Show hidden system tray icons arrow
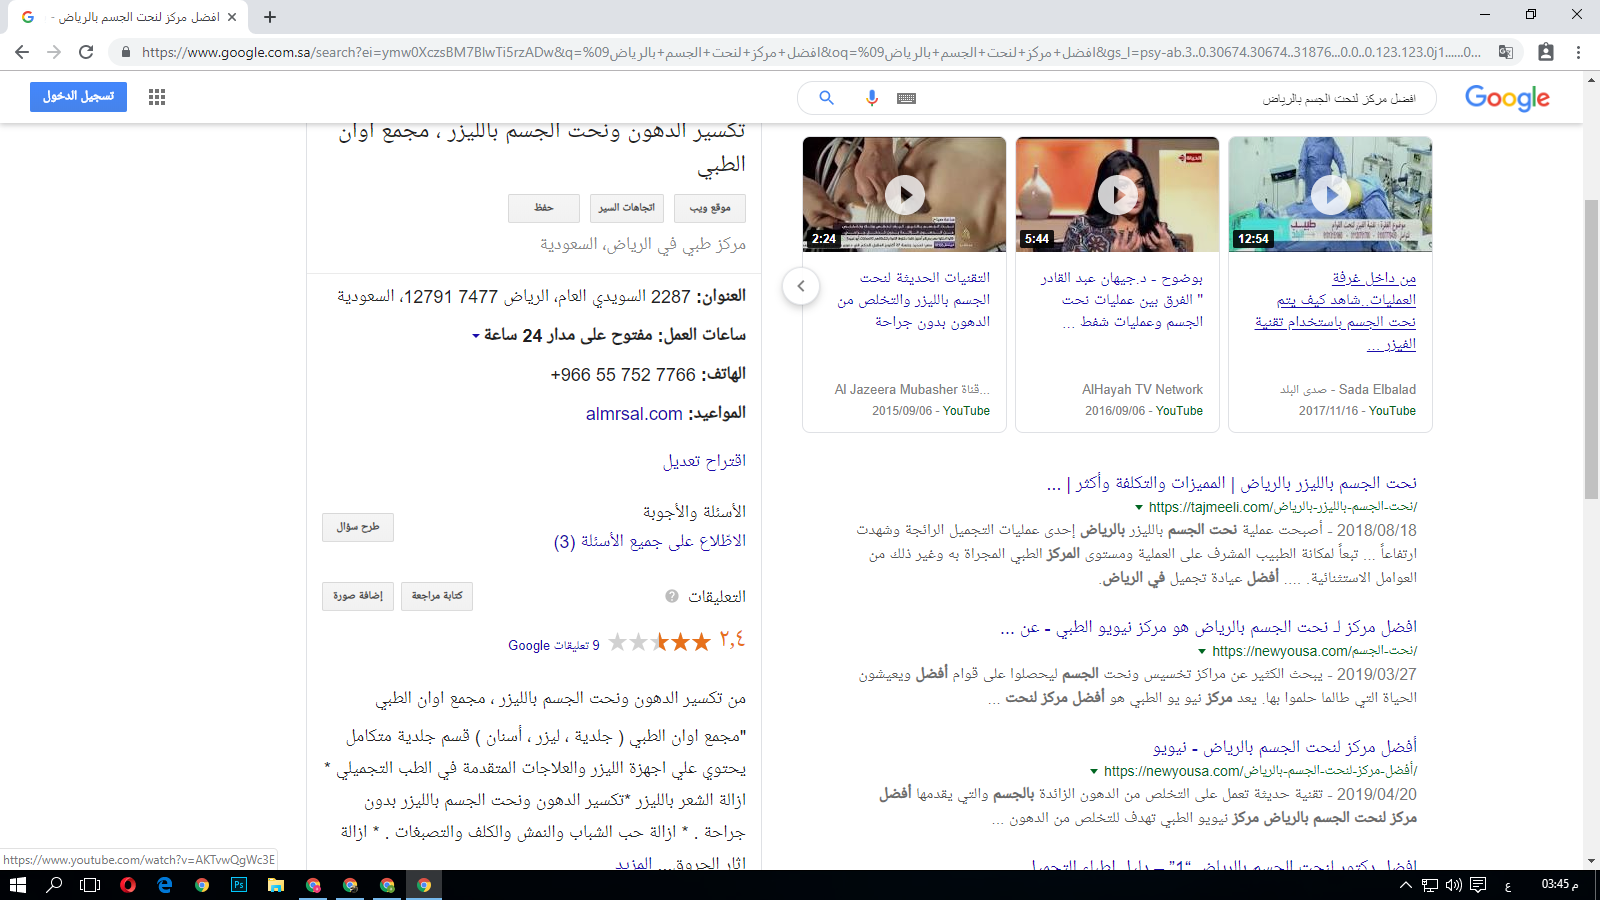 [x=1406, y=885]
